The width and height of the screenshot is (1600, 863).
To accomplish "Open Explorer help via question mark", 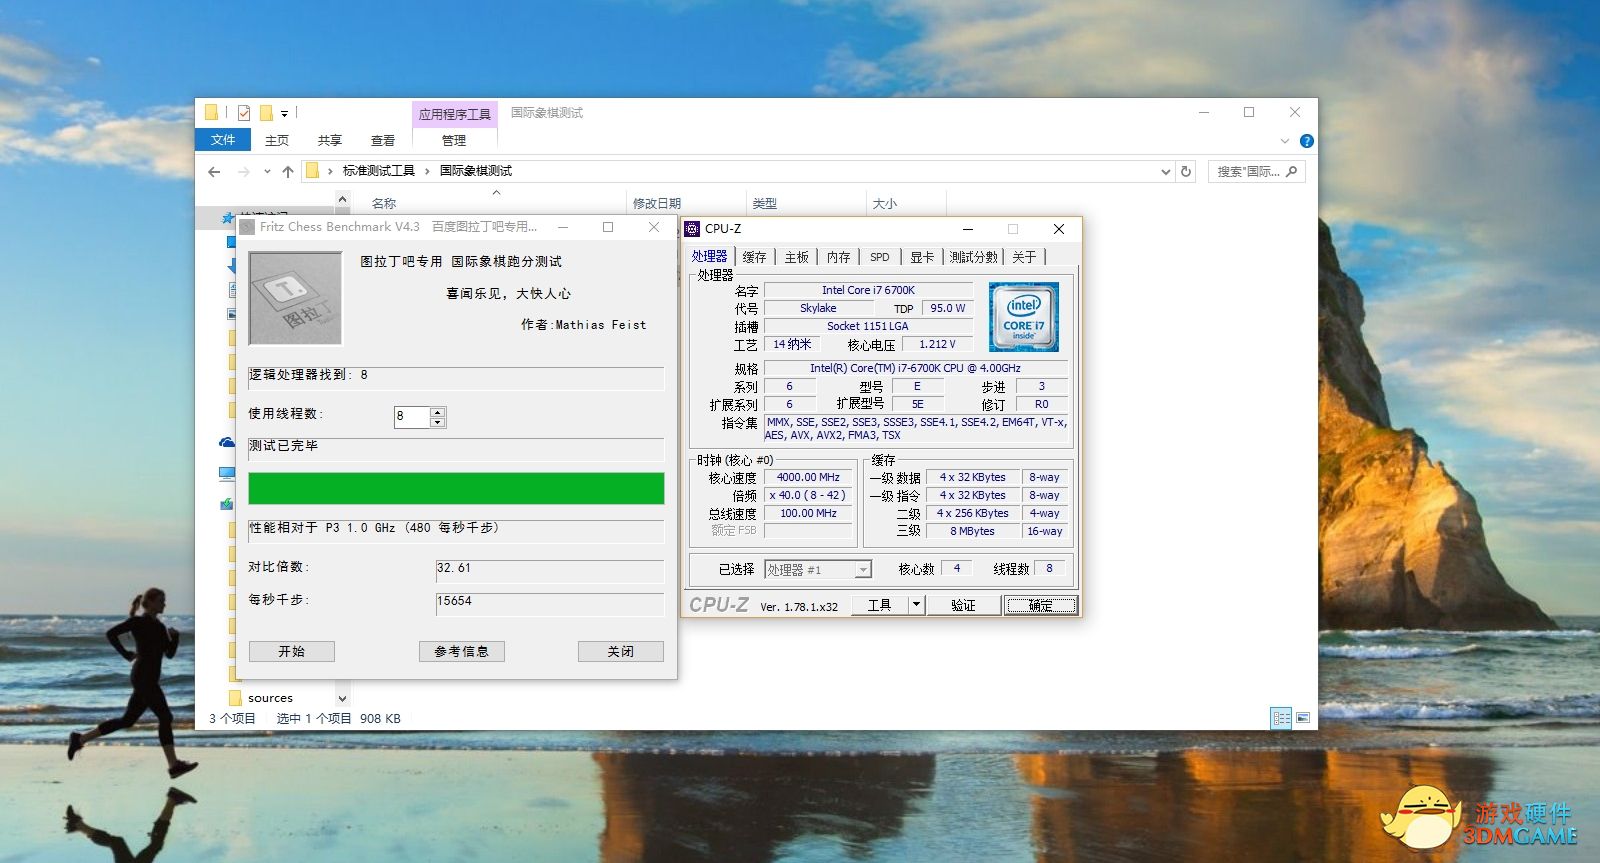I will [x=1306, y=141].
